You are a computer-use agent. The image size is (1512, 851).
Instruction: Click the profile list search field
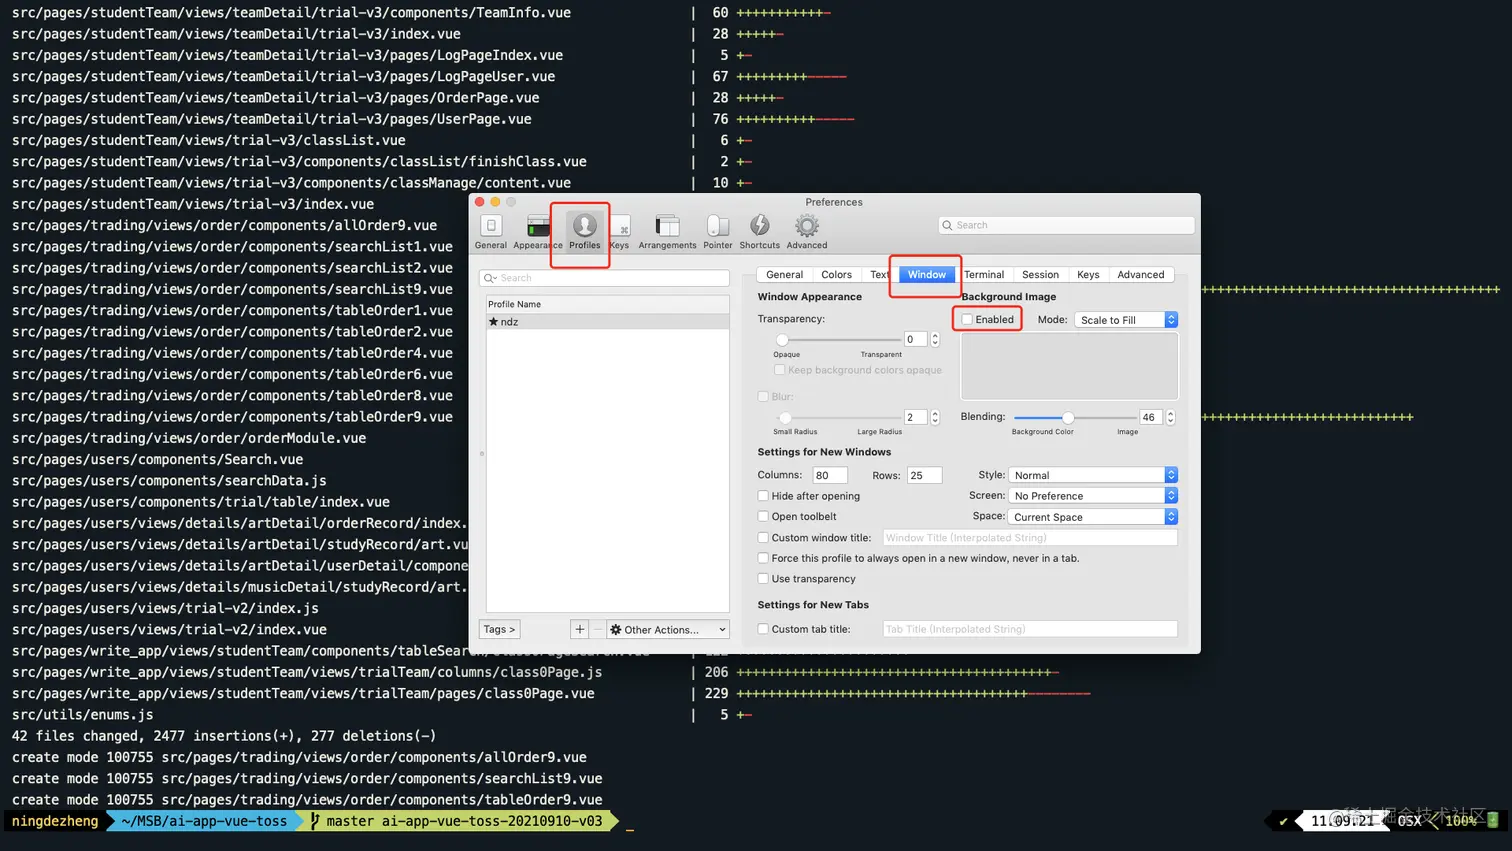[x=604, y=278]
